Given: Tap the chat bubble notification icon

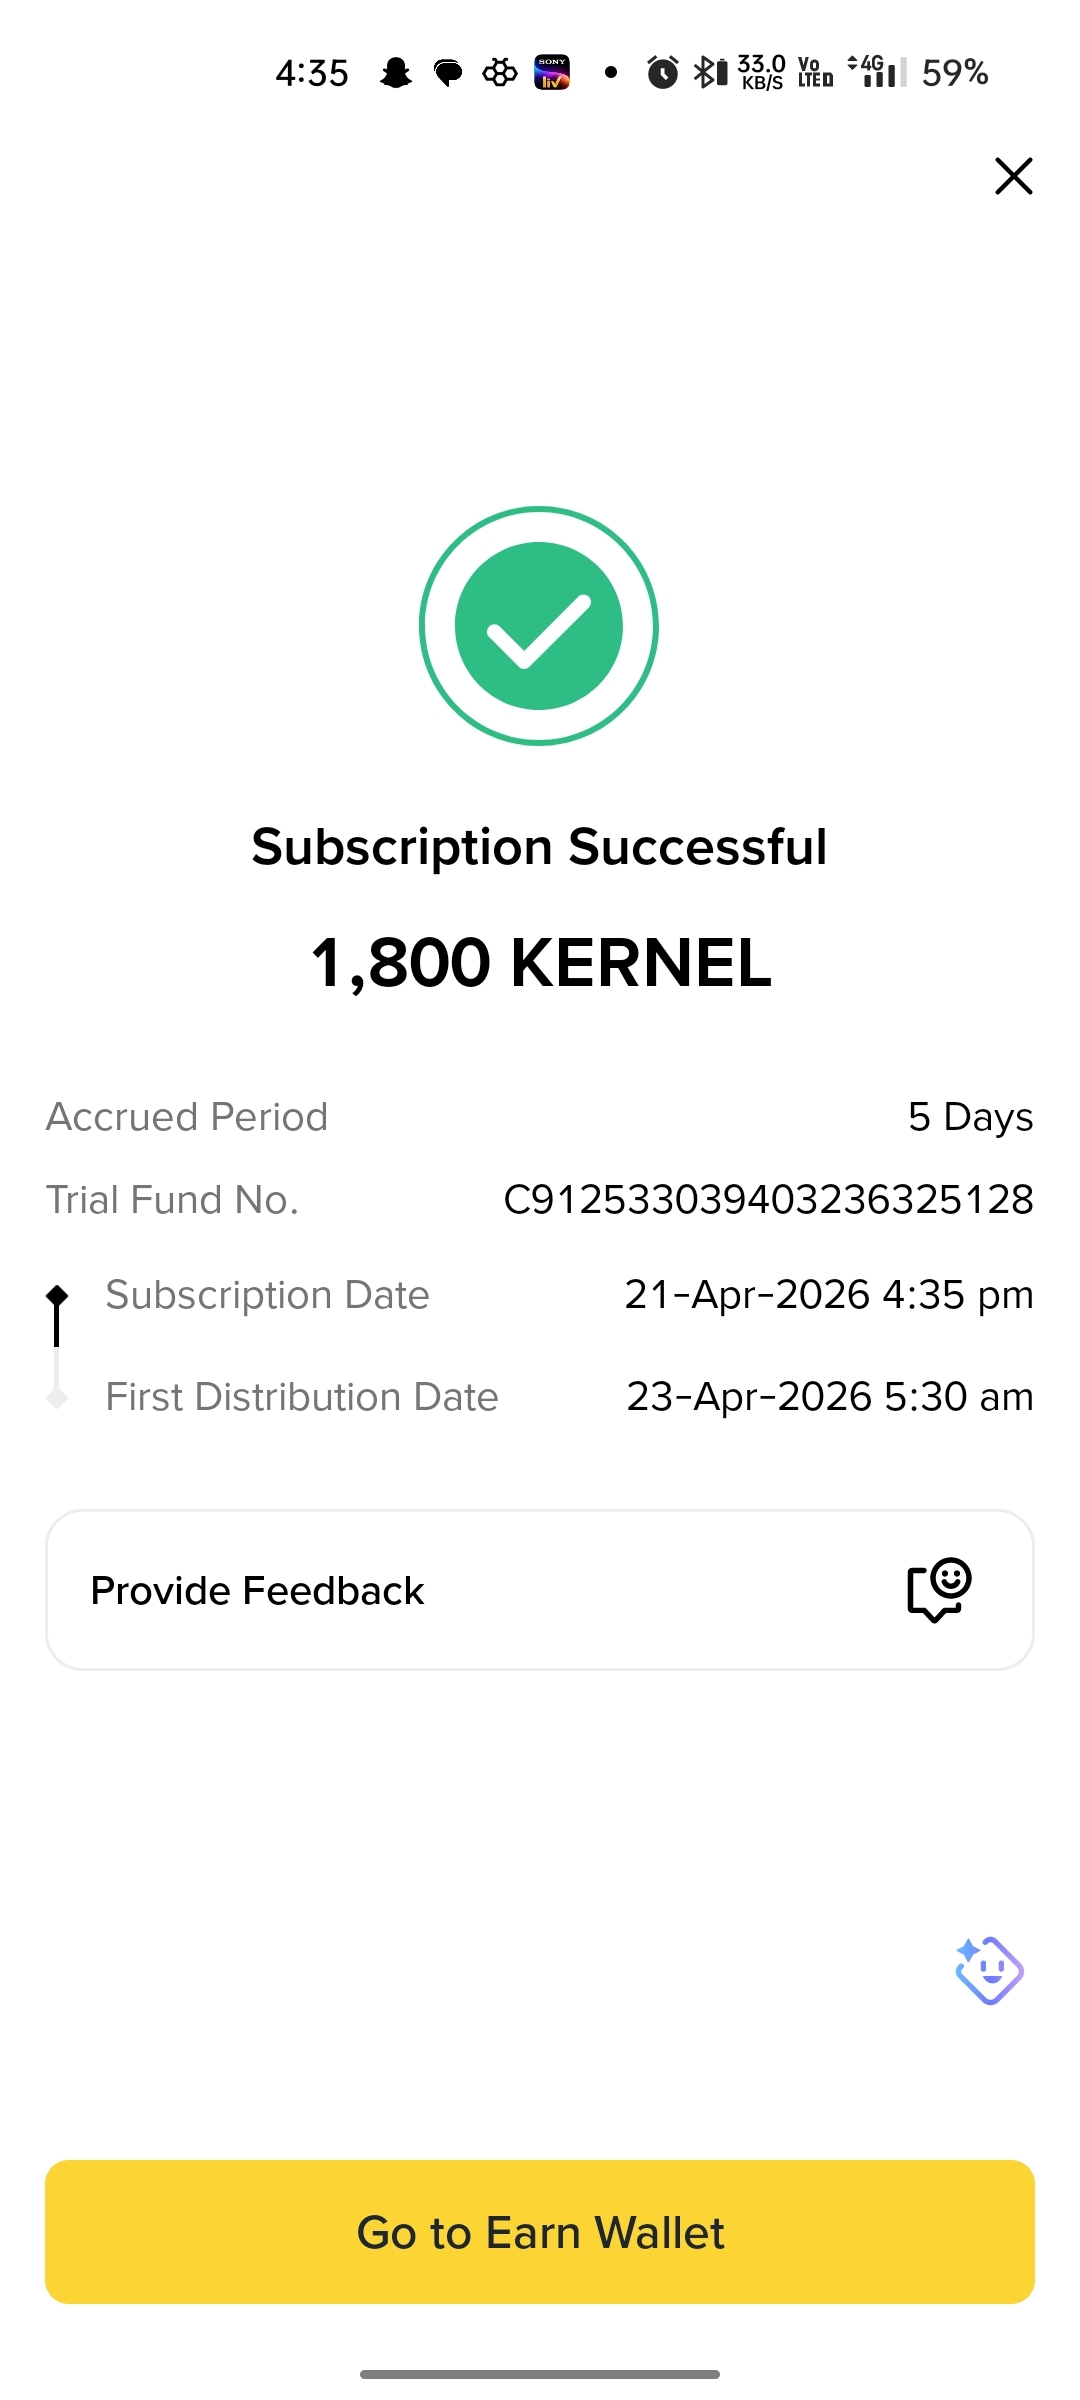Looking at the screenshot, I should click(x=448, y=73).
